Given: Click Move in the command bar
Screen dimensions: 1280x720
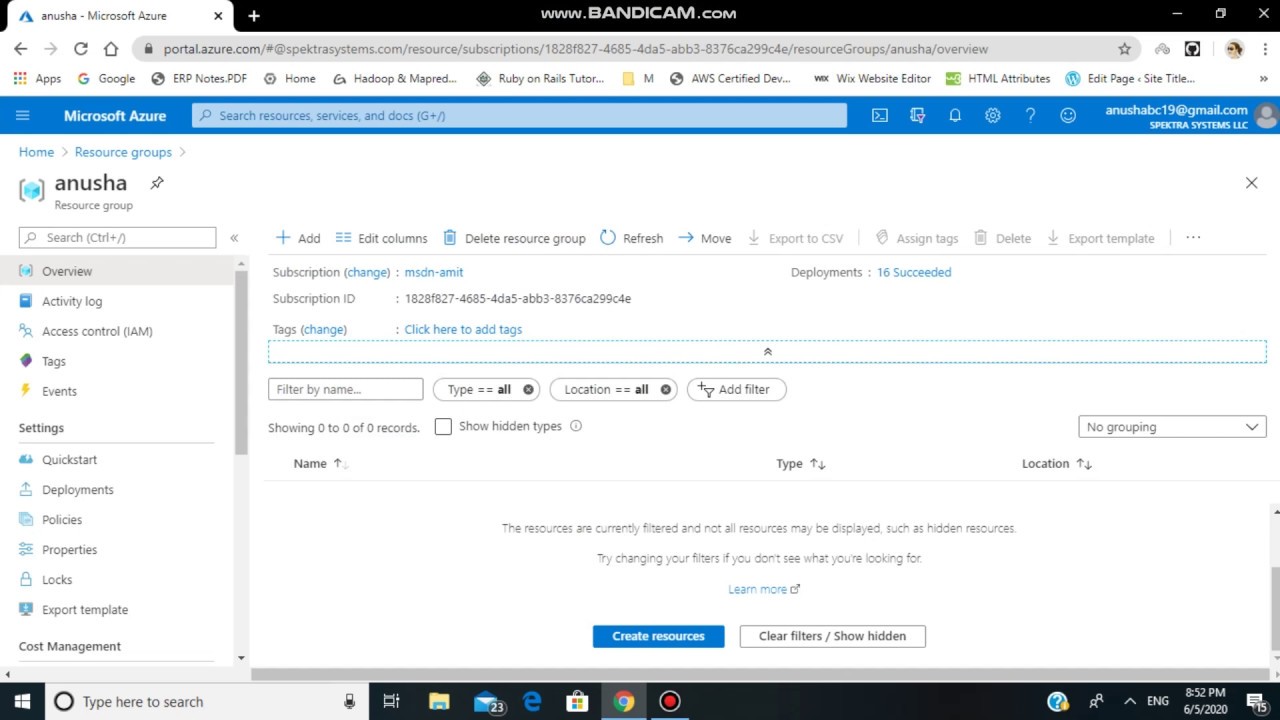Looking at the screenshot, I should pos(704,238).
